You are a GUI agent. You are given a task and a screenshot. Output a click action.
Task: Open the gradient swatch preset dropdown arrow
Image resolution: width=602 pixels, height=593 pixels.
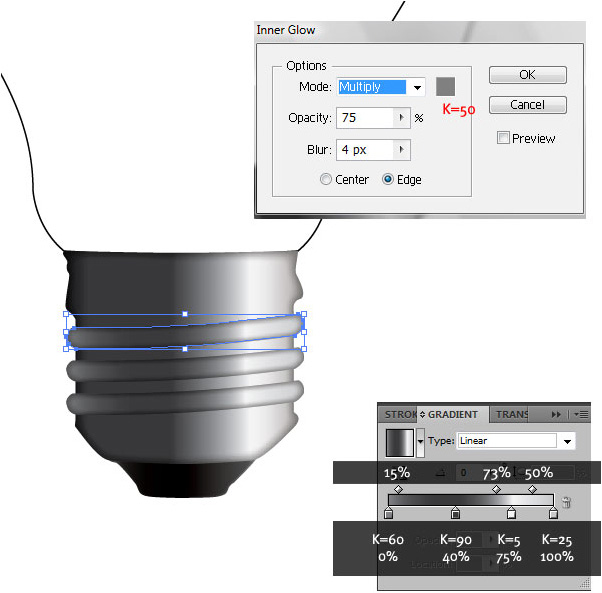click(420, 441)
